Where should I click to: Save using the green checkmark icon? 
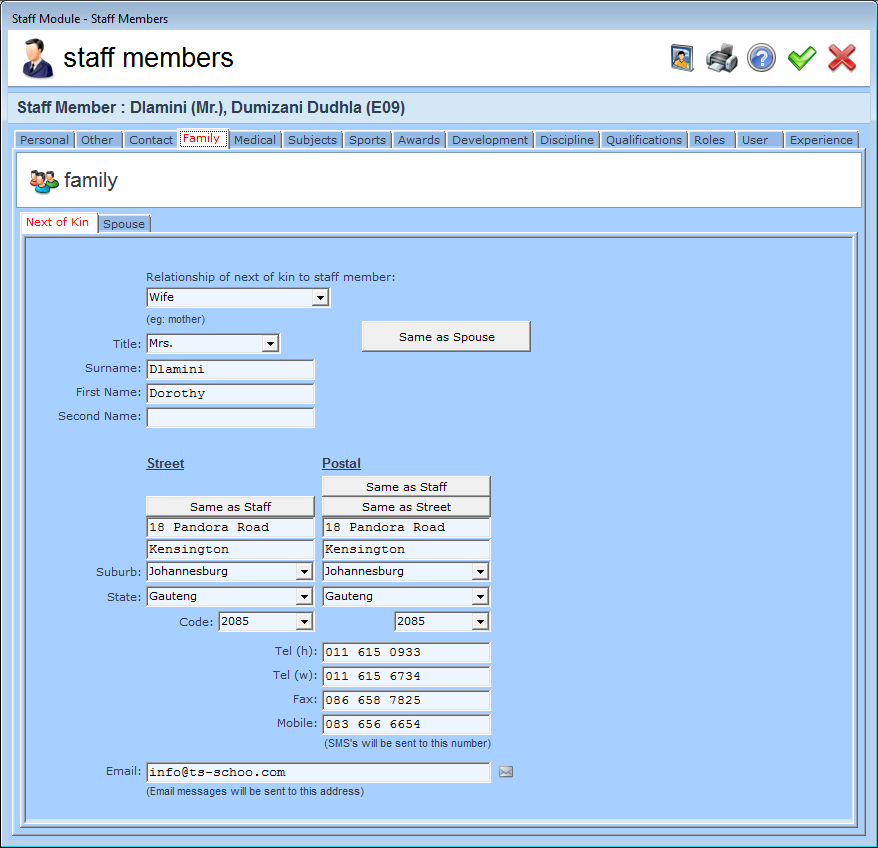click(802, 58)
